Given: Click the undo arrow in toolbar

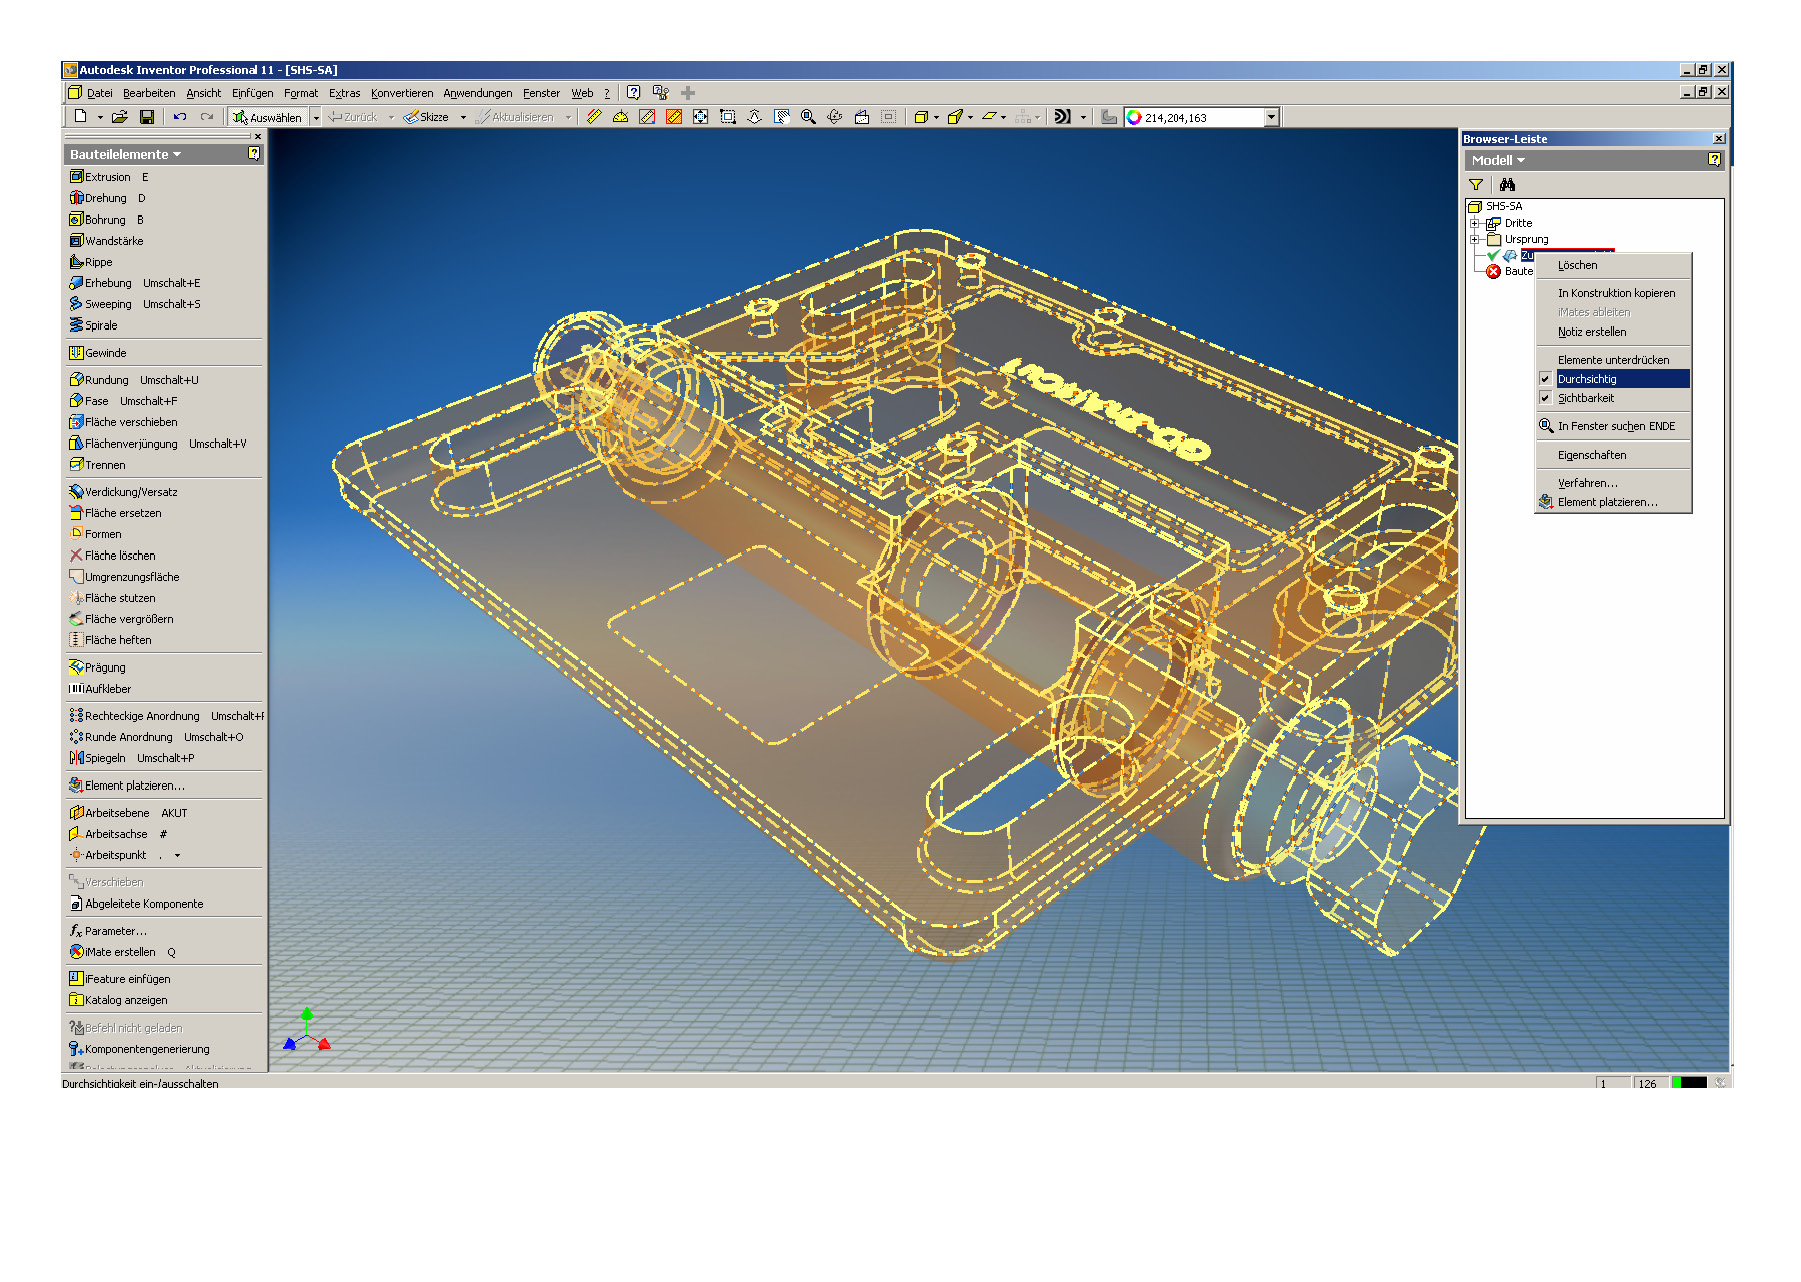Looking at the screenshot, I should tap(180, 117).
